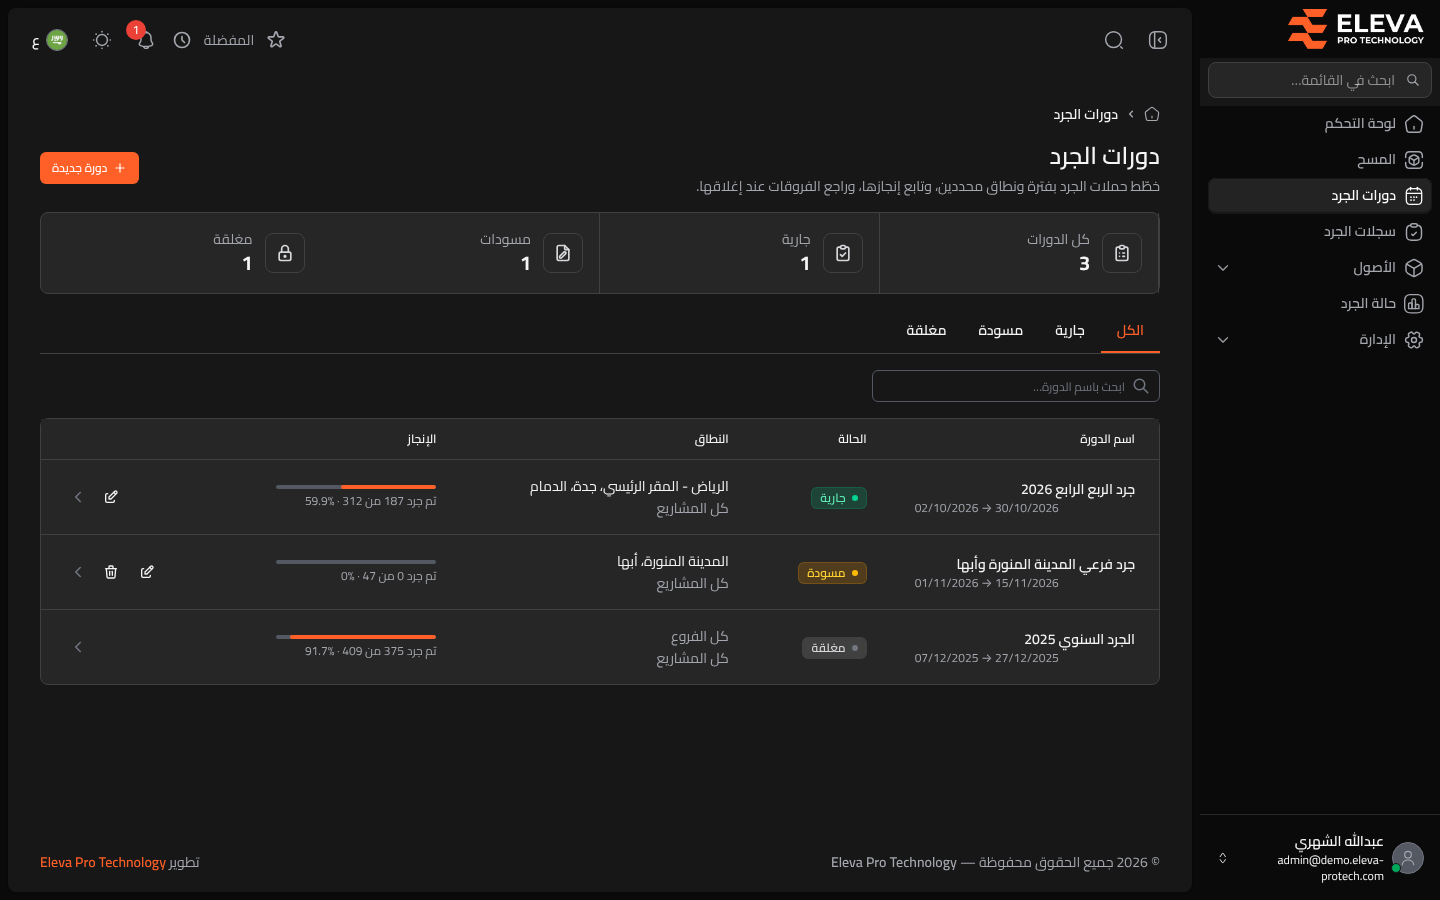Click the check-clipboard icon in جارية card
1440x900 pixels.
point(843,253)
